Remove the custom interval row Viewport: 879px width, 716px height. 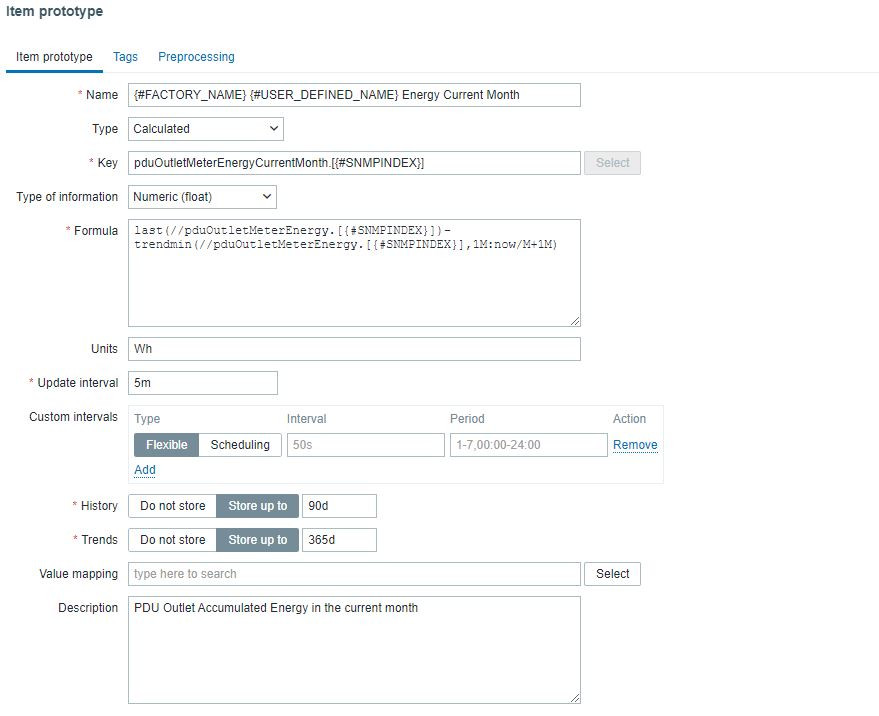[x=635, y=445]
